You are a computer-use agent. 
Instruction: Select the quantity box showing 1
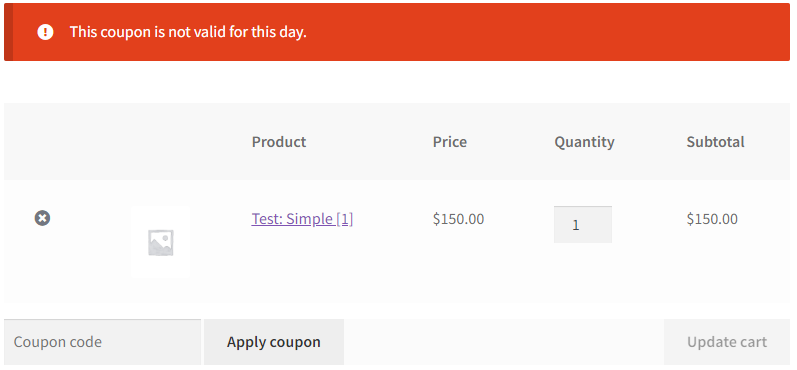[x=583, y=224]
